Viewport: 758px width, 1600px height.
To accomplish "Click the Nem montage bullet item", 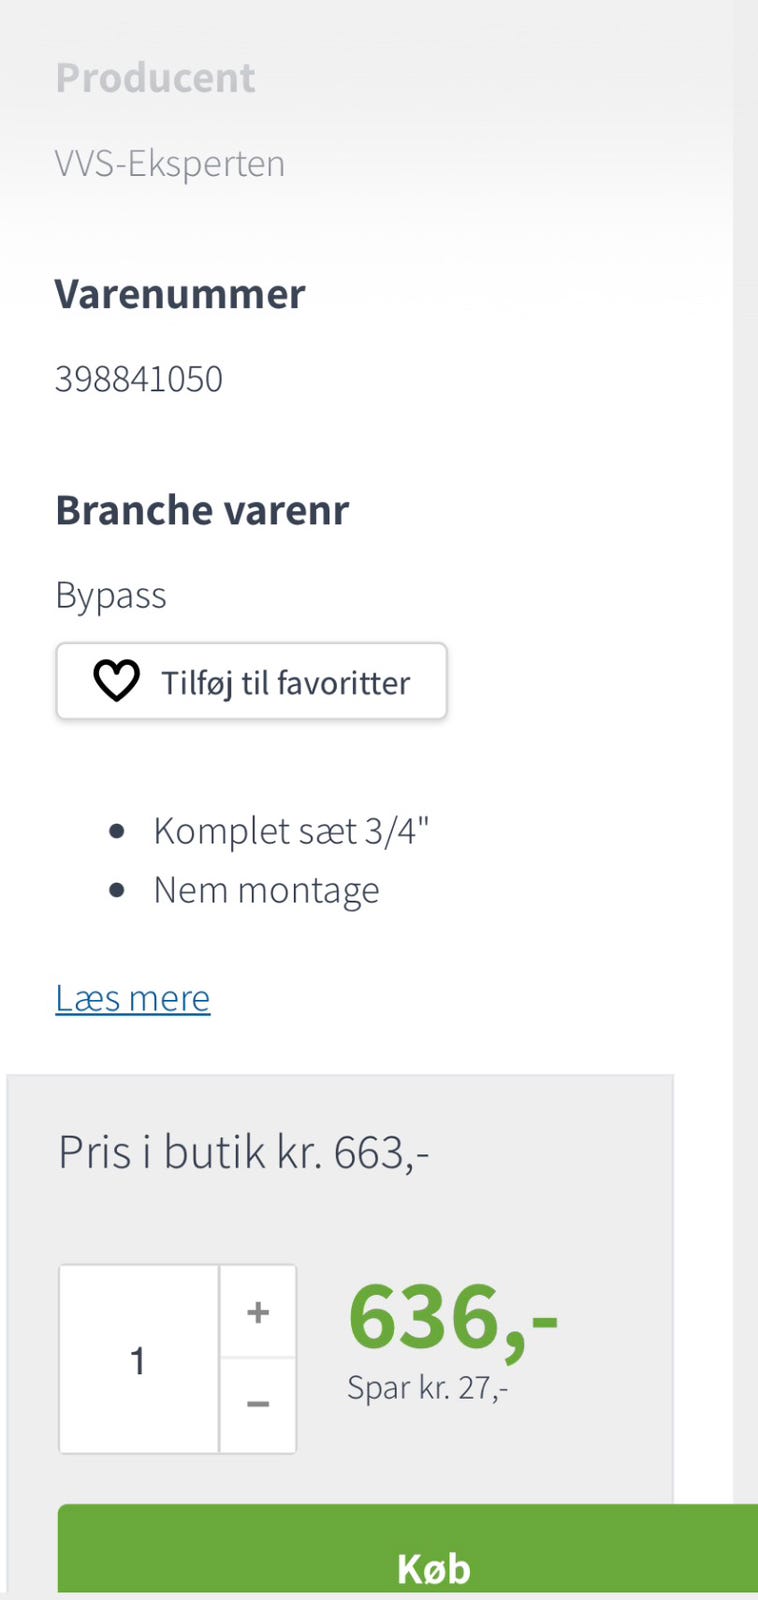I will point(266,890).
